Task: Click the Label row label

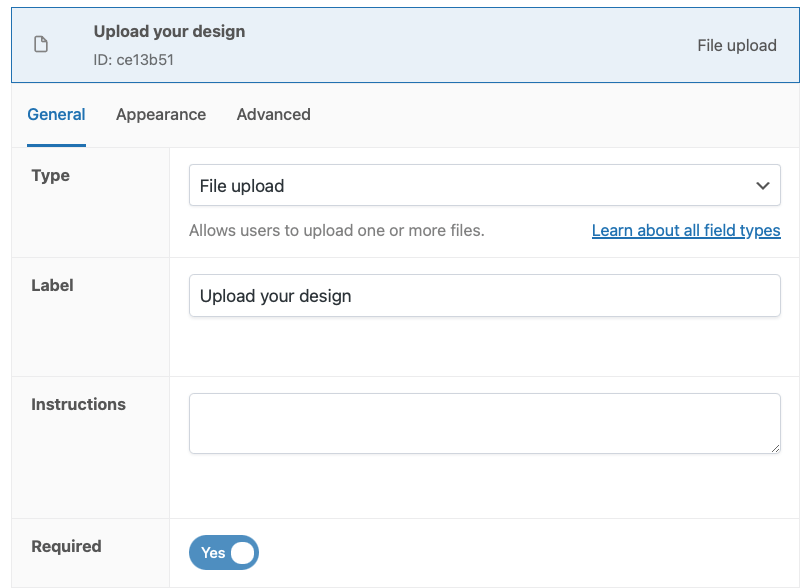Action: (53, 286)
